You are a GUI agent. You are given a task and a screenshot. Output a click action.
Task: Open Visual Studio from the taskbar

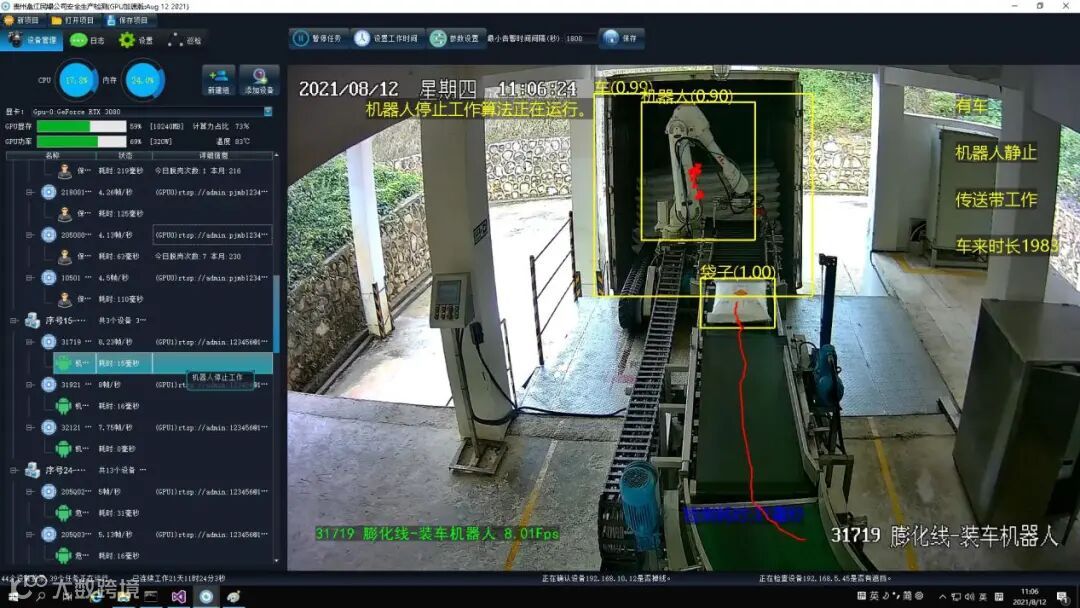click(178, 597)
